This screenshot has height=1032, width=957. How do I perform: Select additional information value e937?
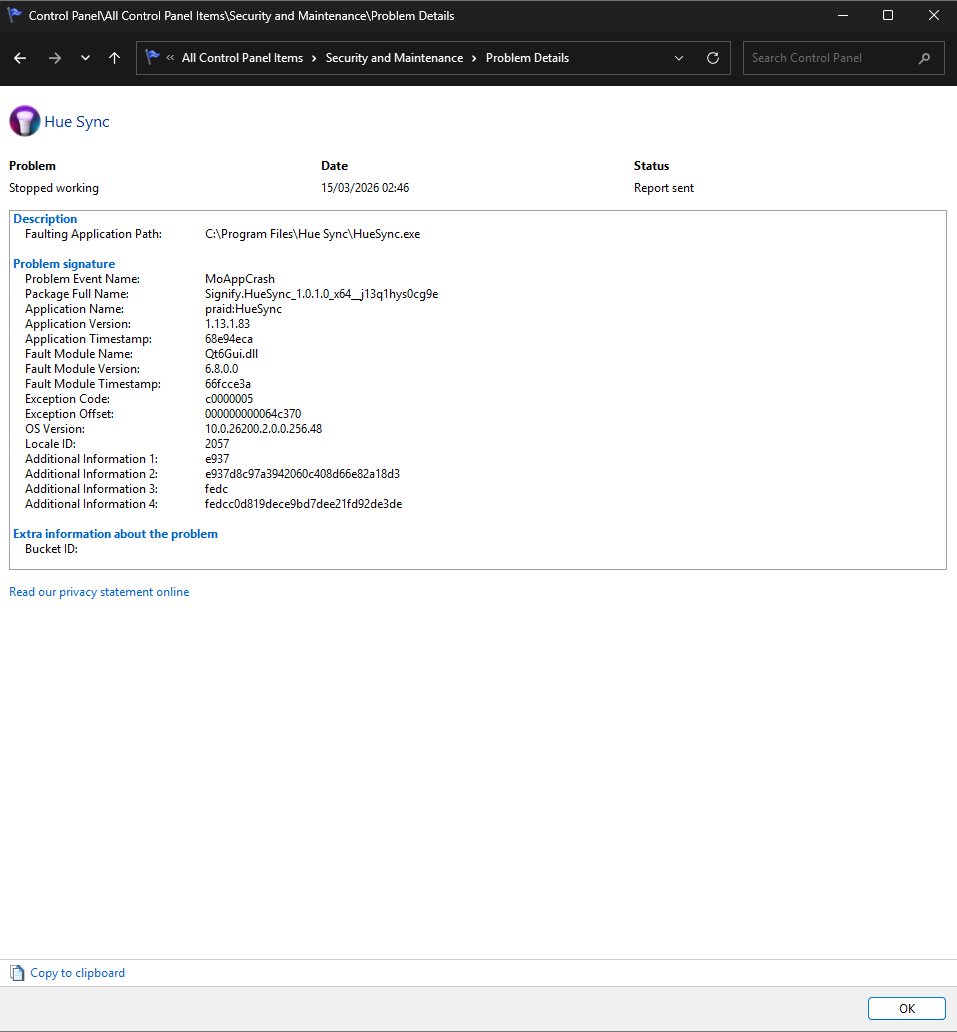tap(217, 459)
